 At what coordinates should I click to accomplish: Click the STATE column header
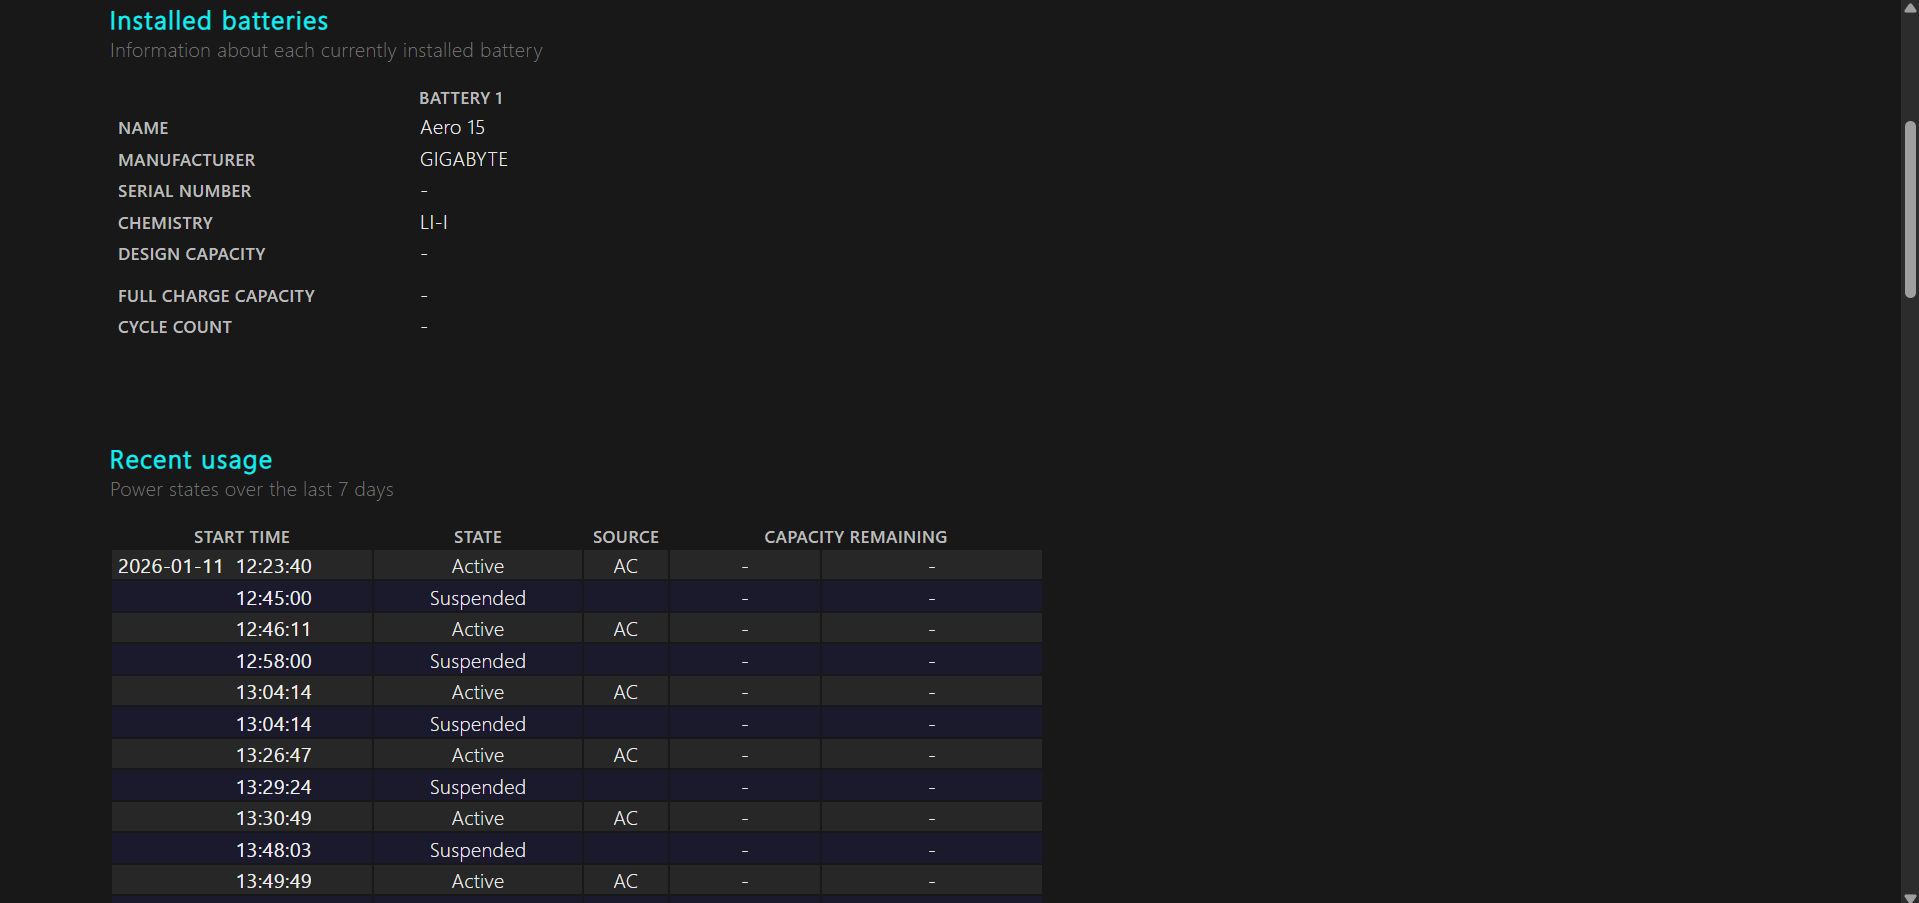click(x=477, y=537)
